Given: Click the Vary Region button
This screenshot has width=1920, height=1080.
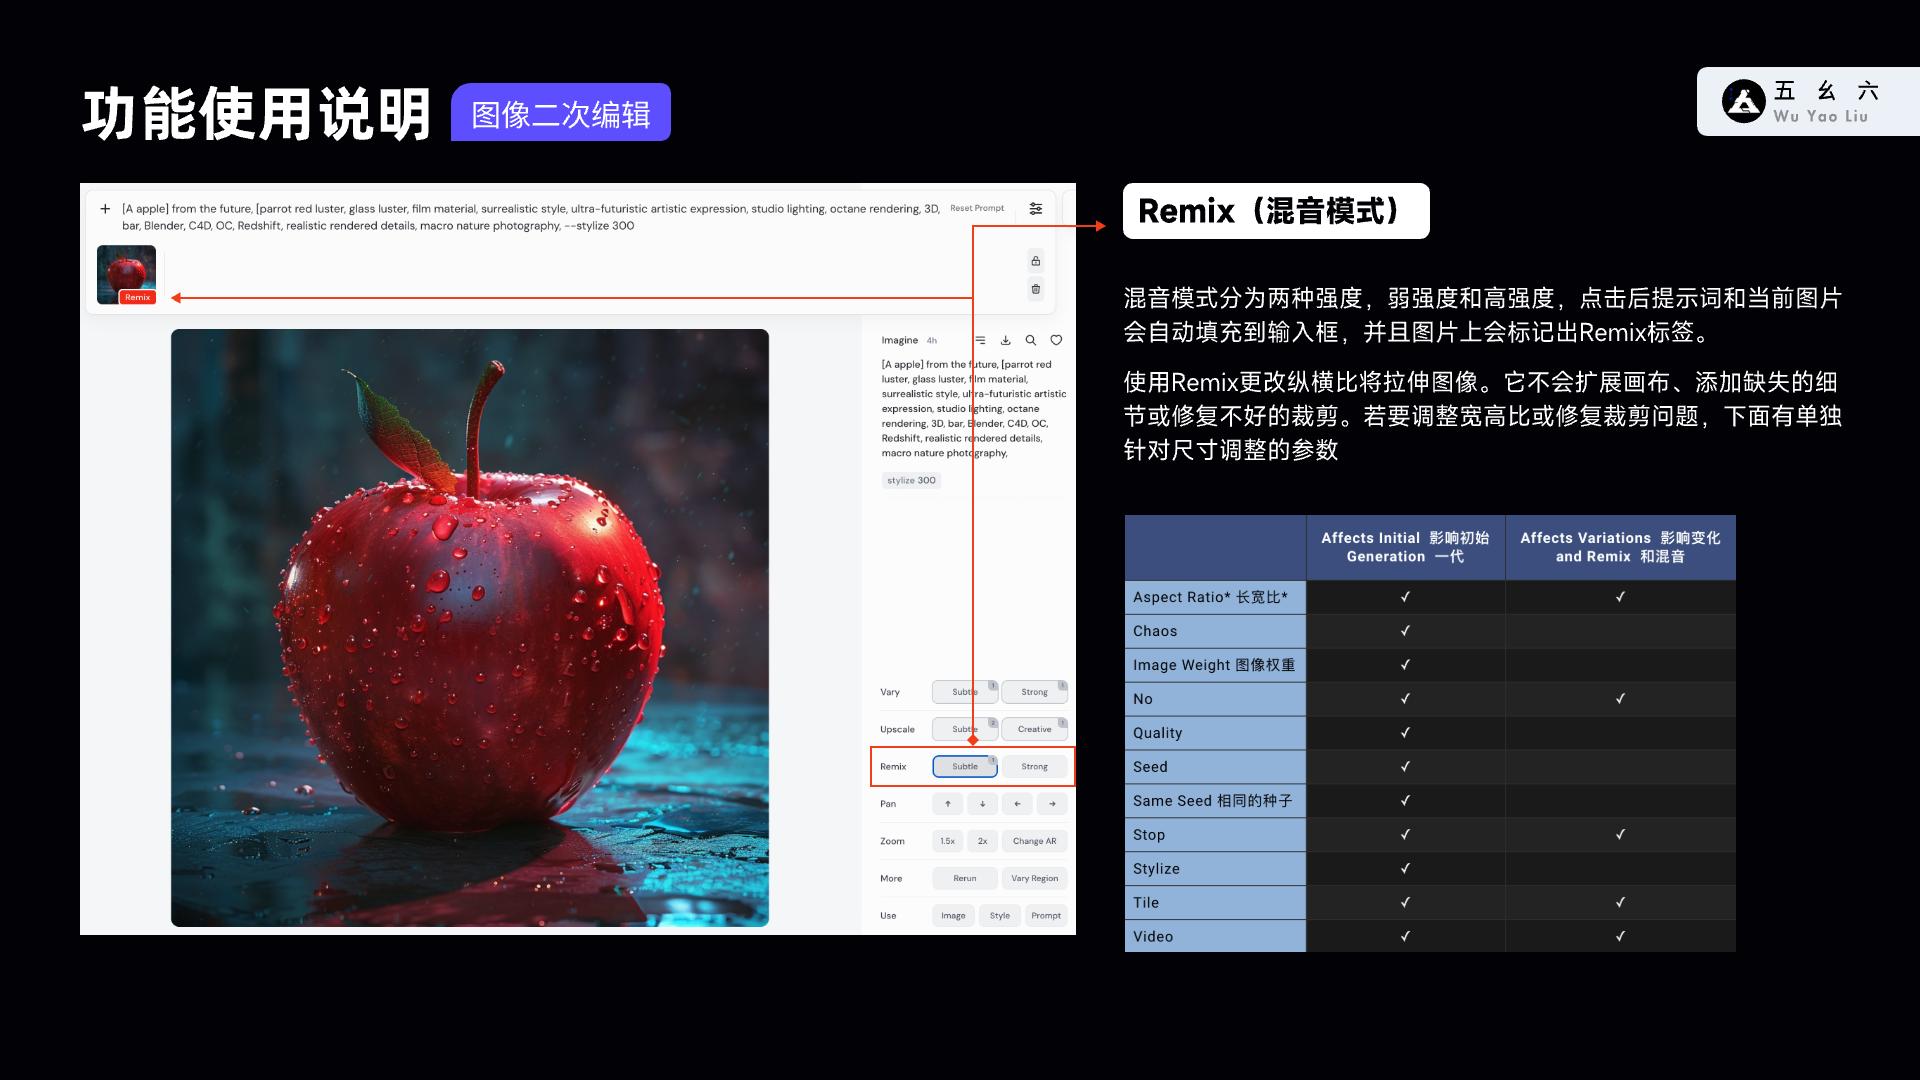Looking at the screenshot, I should coord(1035,879).
